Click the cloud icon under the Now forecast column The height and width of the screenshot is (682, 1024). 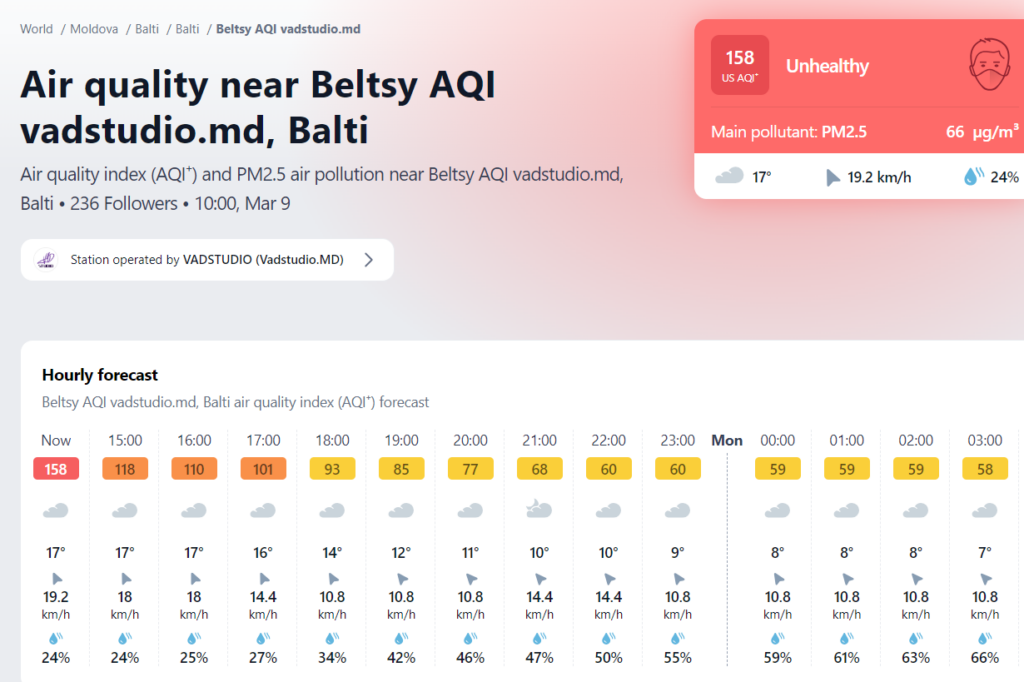coord(56,510)
